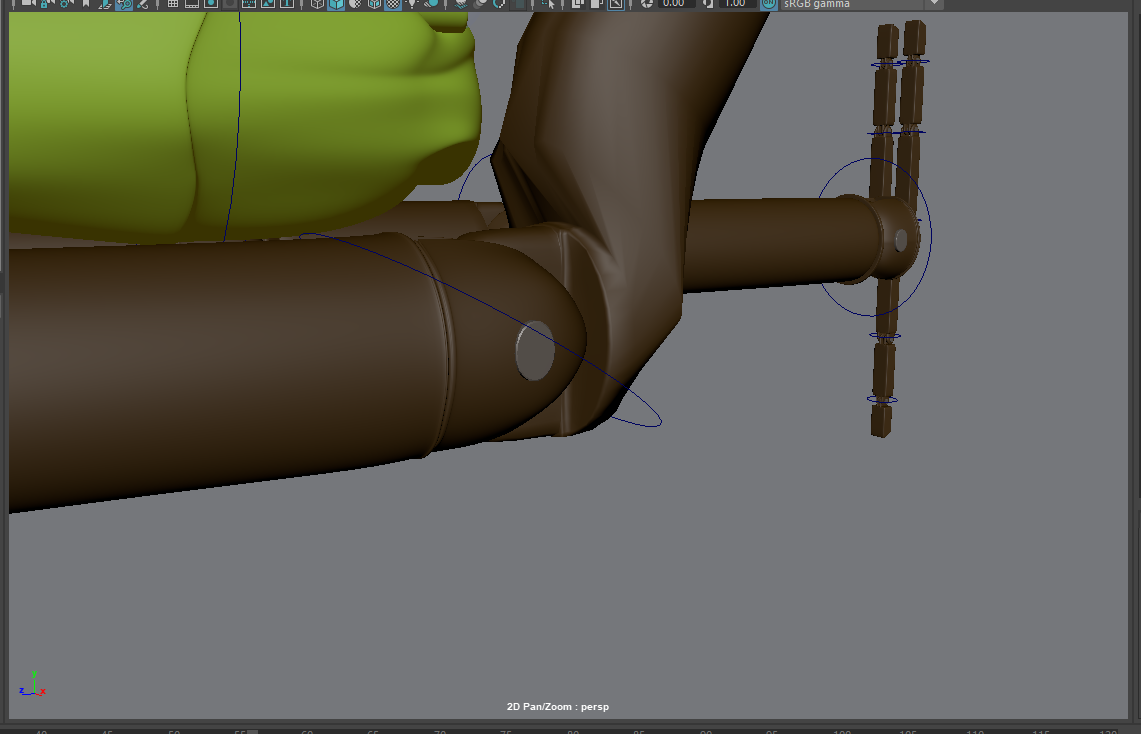
Task: Toggle the field chart icon
Action: (249, 4)
